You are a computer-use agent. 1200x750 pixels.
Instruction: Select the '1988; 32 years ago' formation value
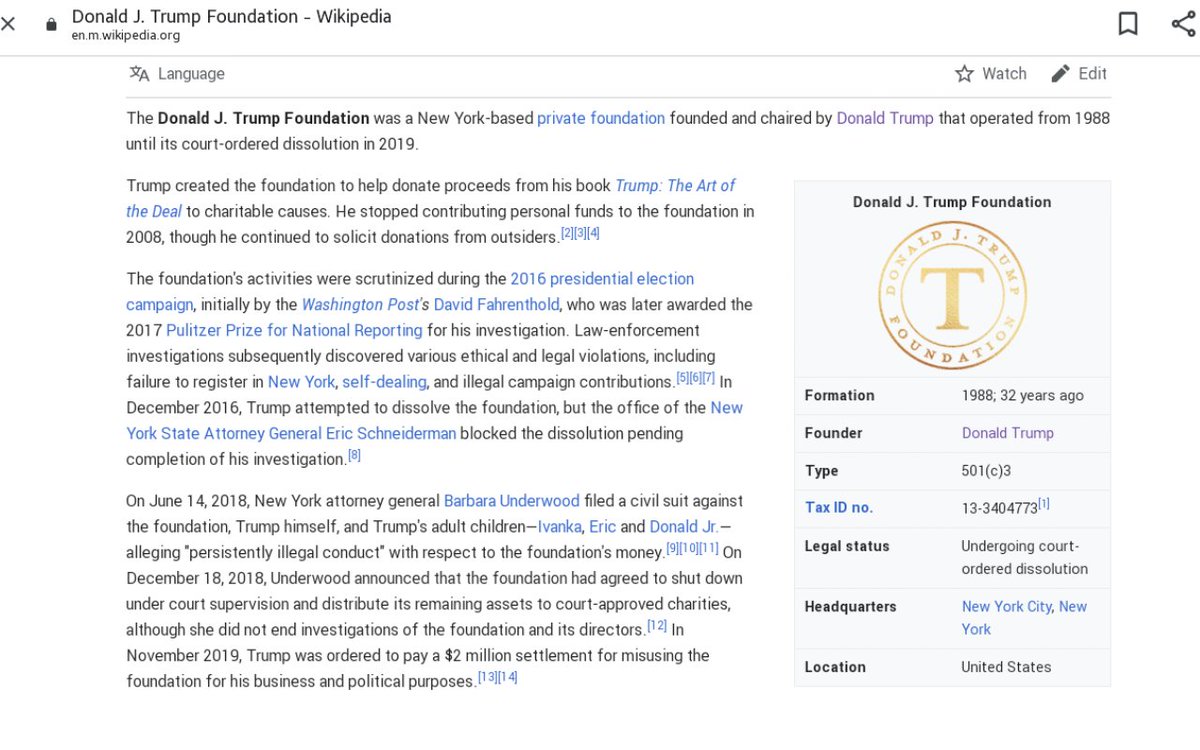point(1023,395)
